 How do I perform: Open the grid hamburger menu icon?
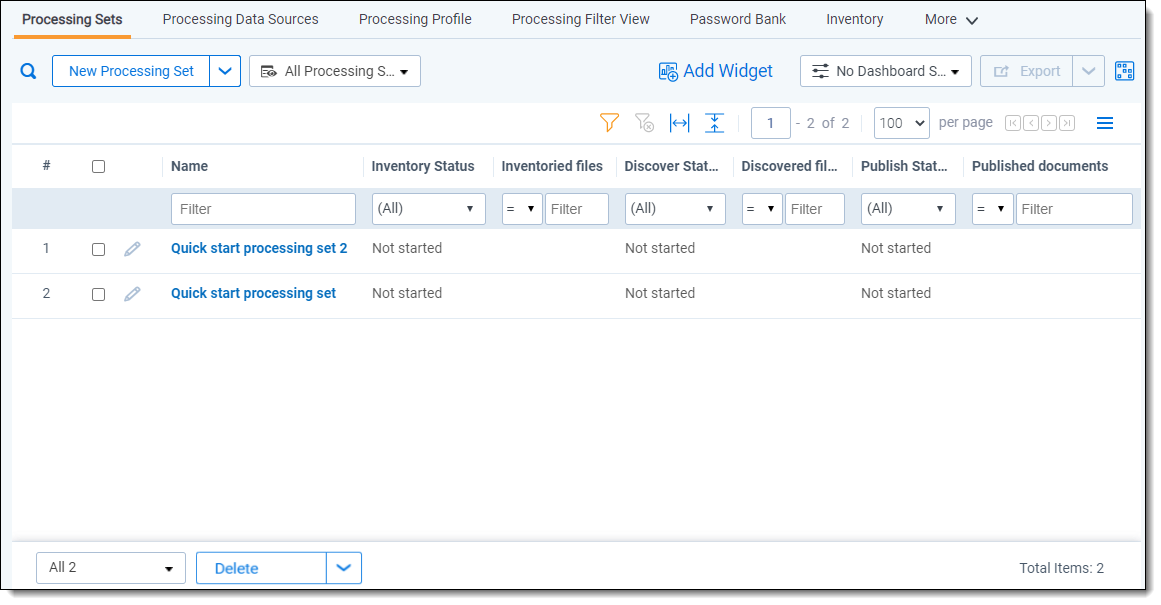[x=1105, y=123]
